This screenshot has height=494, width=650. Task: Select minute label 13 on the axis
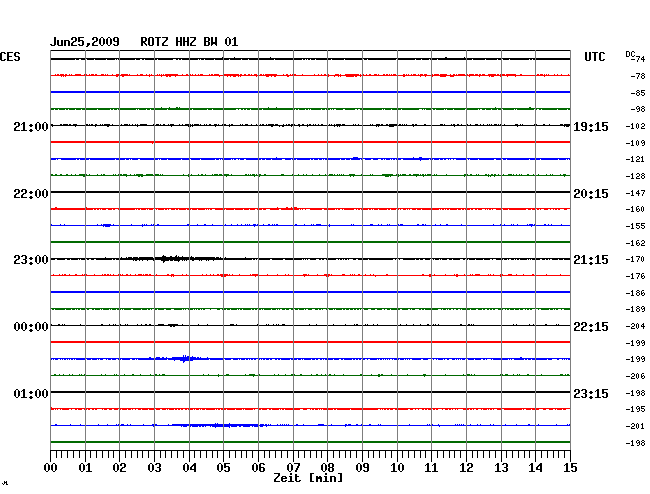coord(501,468)
